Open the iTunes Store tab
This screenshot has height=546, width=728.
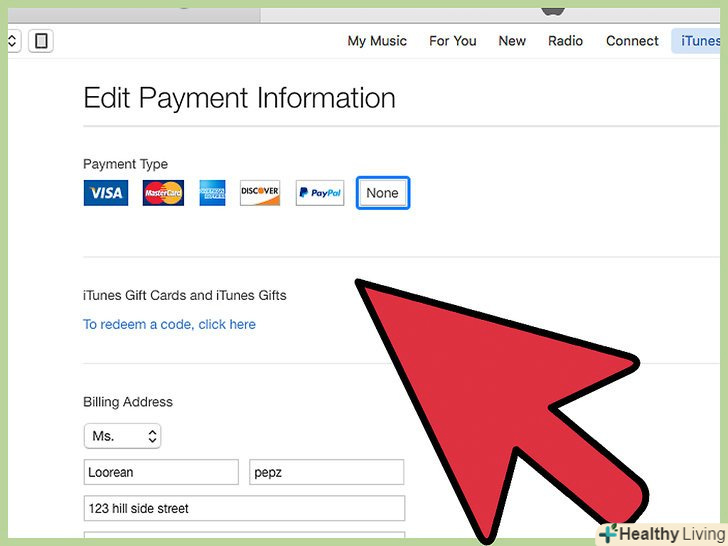(x=696, y=41)
